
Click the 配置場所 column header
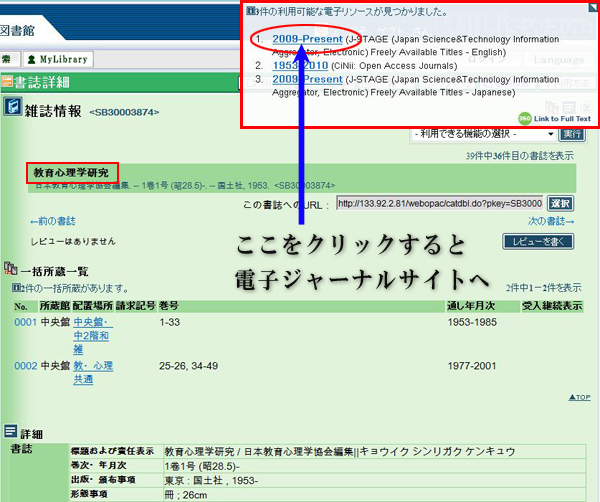pyautogui.click(x=93, y=306)
